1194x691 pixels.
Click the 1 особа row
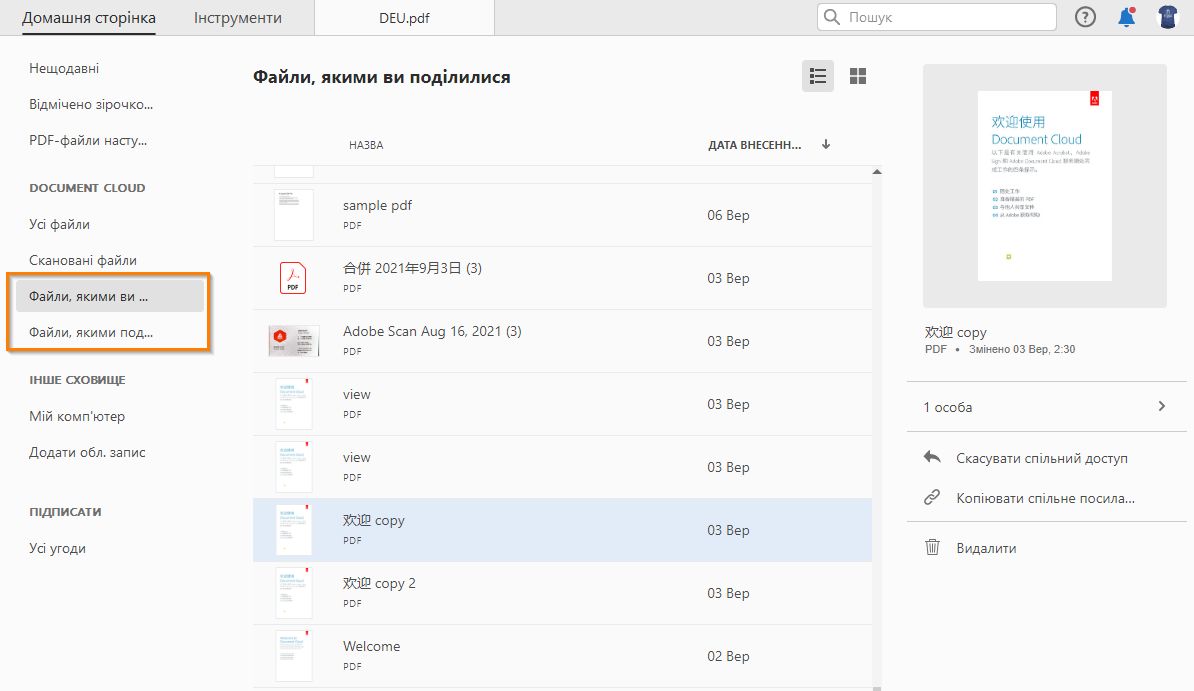point(1046,407)
